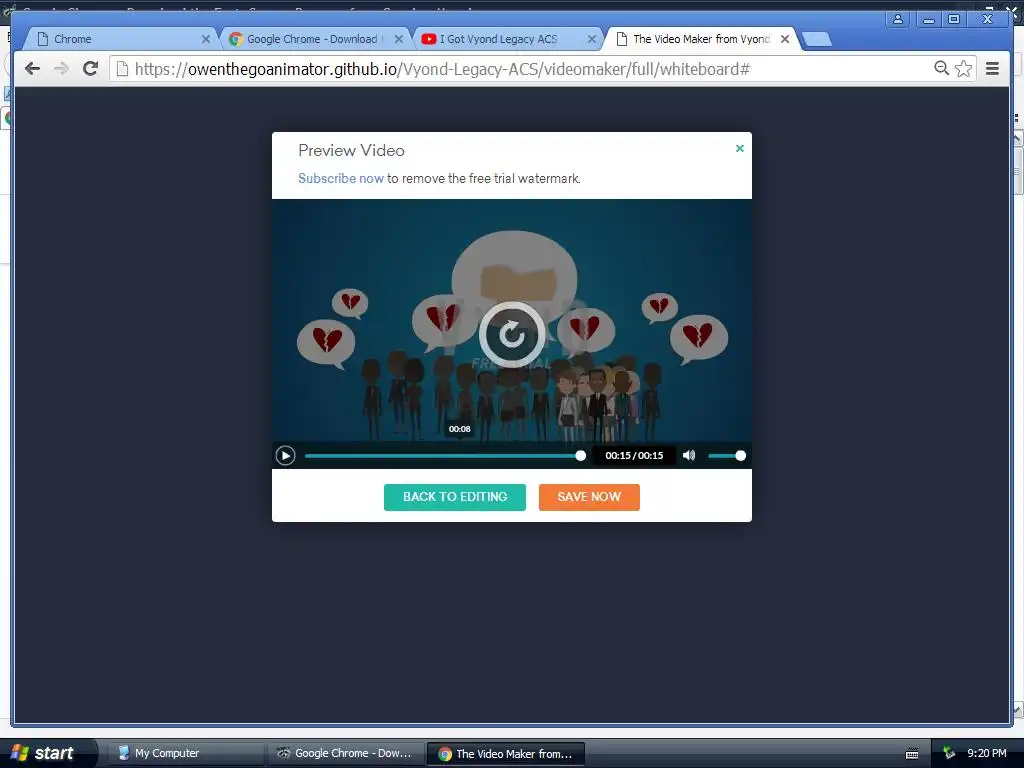Click the system tray network icon

pos(949,753)
